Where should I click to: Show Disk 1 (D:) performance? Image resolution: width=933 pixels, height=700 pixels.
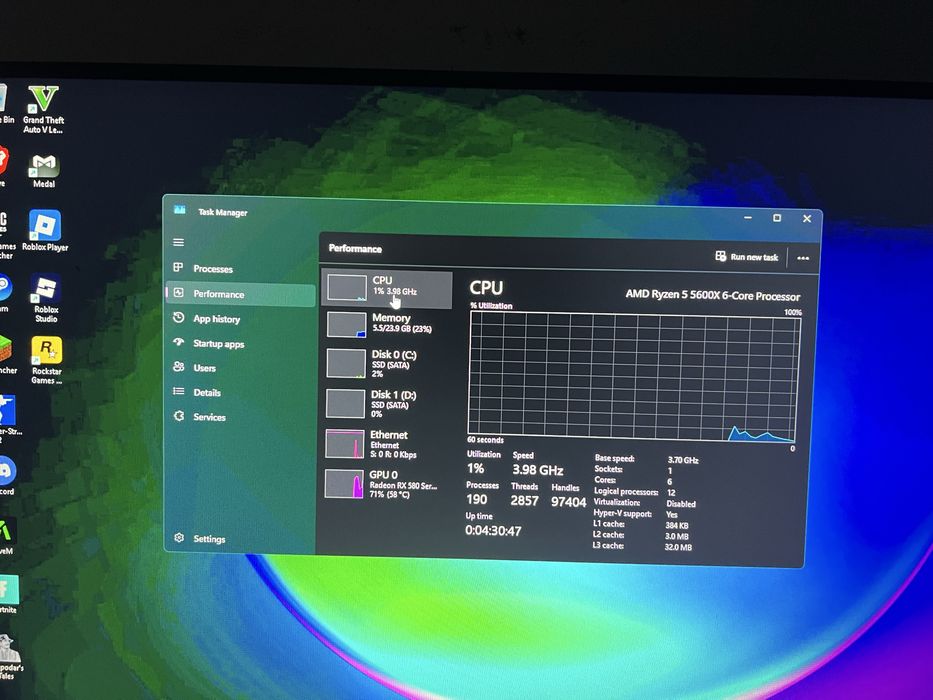[387, 404]
